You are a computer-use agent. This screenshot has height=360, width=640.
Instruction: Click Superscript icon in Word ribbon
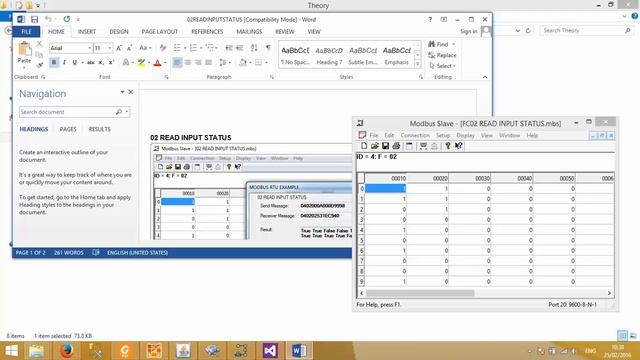click(111, 62)
